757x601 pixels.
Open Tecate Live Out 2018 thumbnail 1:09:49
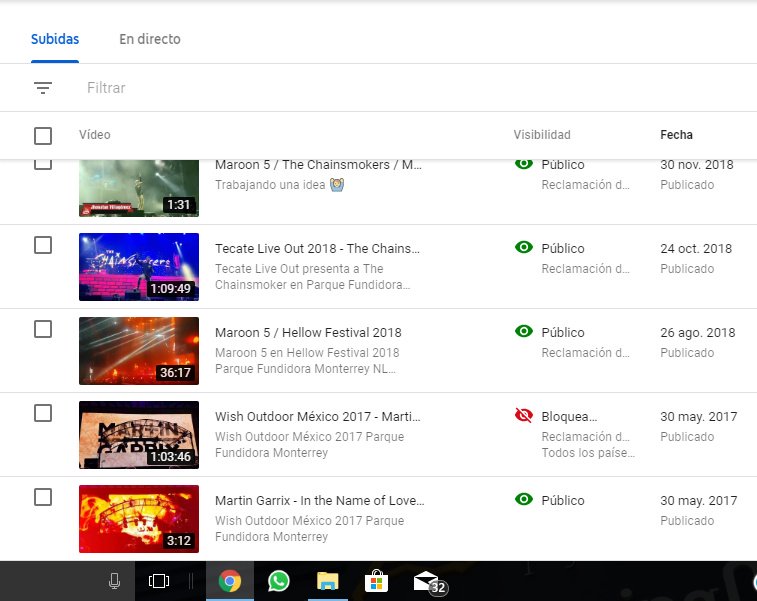pos(139,267)
